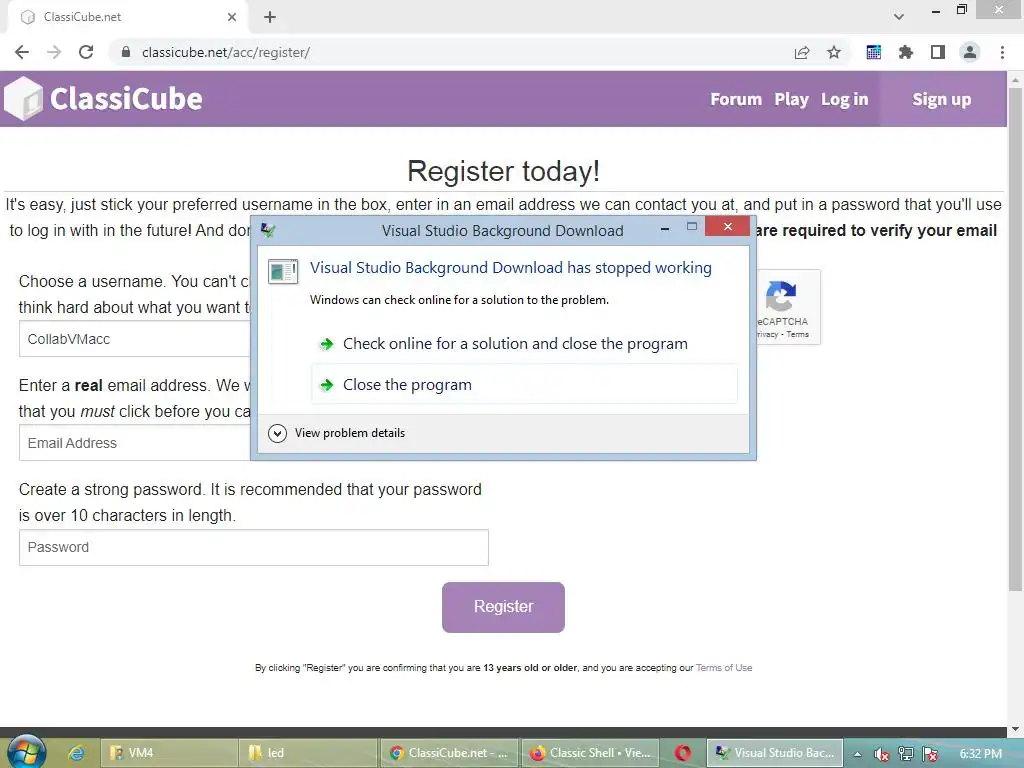Minimize the Visual Studio Background Download dialog
This screenshot has width=1024, height=768.
pyautogui.click(x=665, y=227)
